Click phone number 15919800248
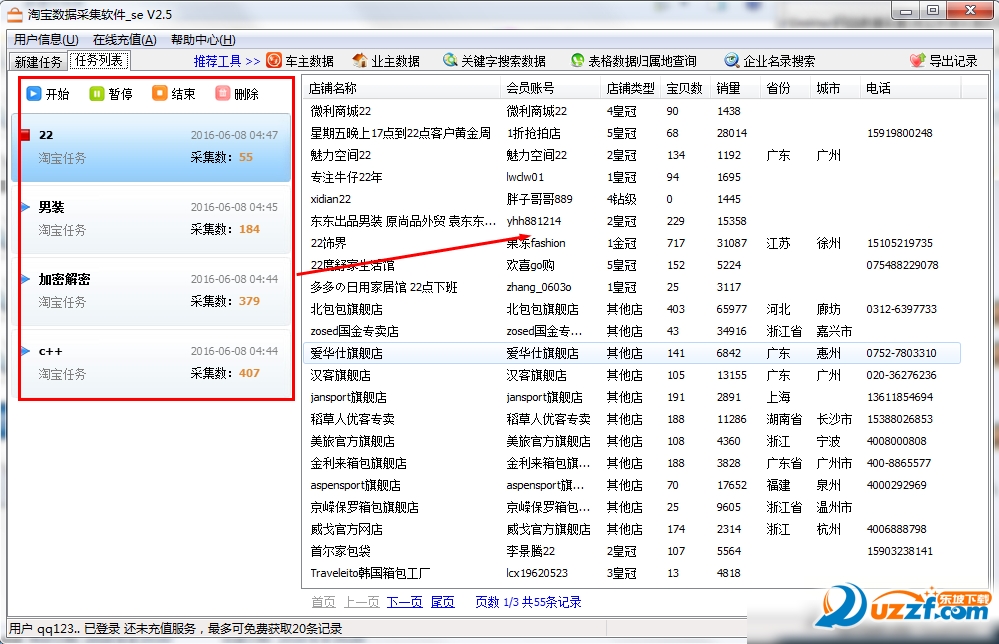 (900, 133)
